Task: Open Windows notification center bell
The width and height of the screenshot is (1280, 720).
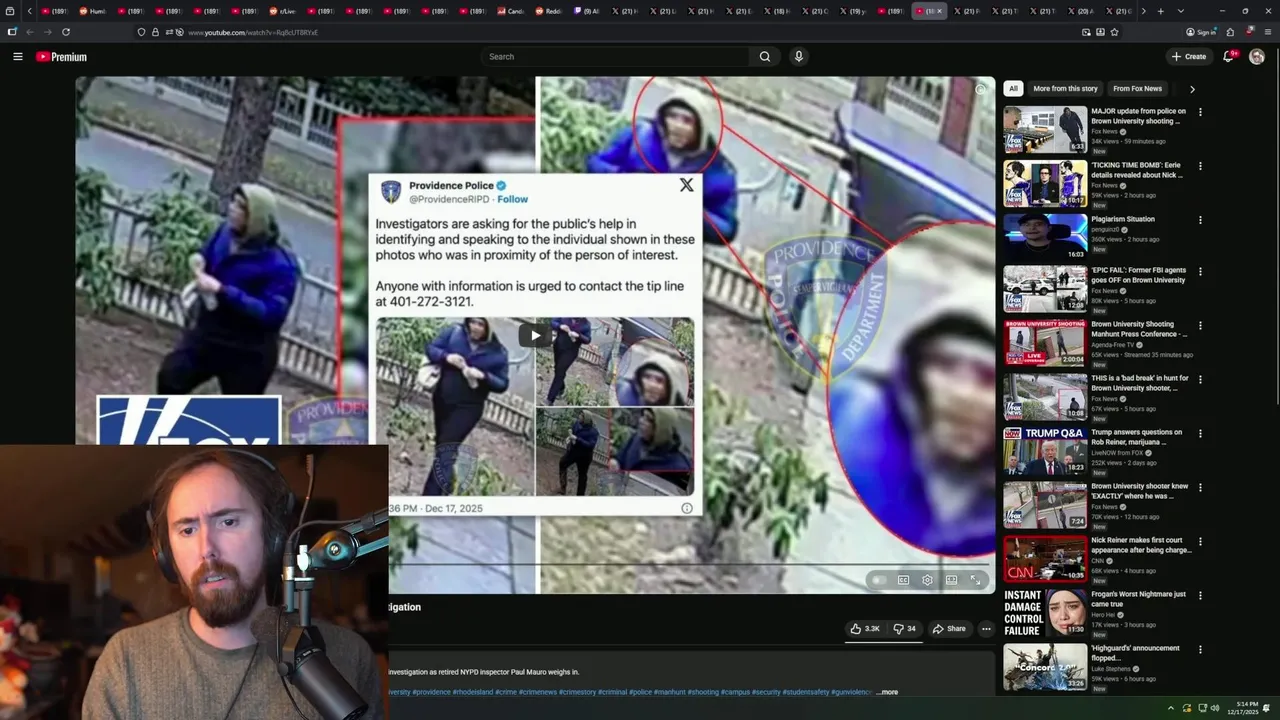Action: 1266,708
